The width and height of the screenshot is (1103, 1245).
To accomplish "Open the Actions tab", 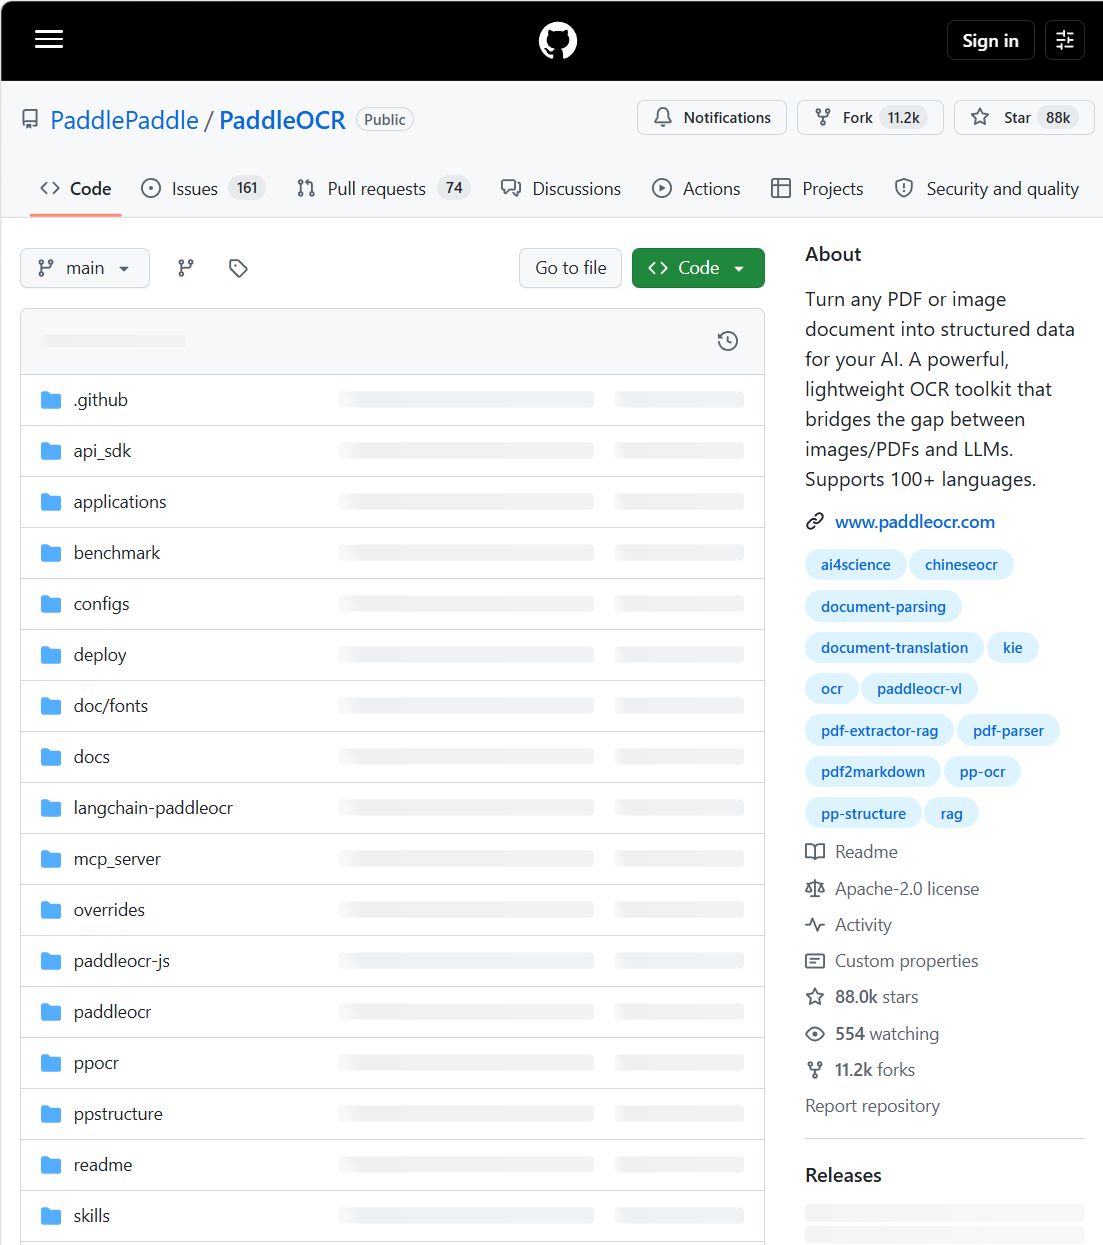I will click(696, 189).
